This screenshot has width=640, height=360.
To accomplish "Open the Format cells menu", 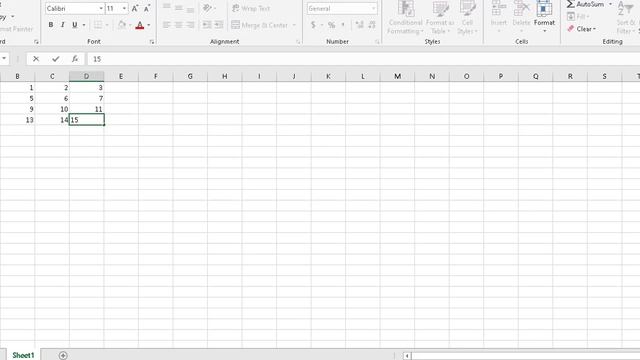I will [x=544, y=16].
